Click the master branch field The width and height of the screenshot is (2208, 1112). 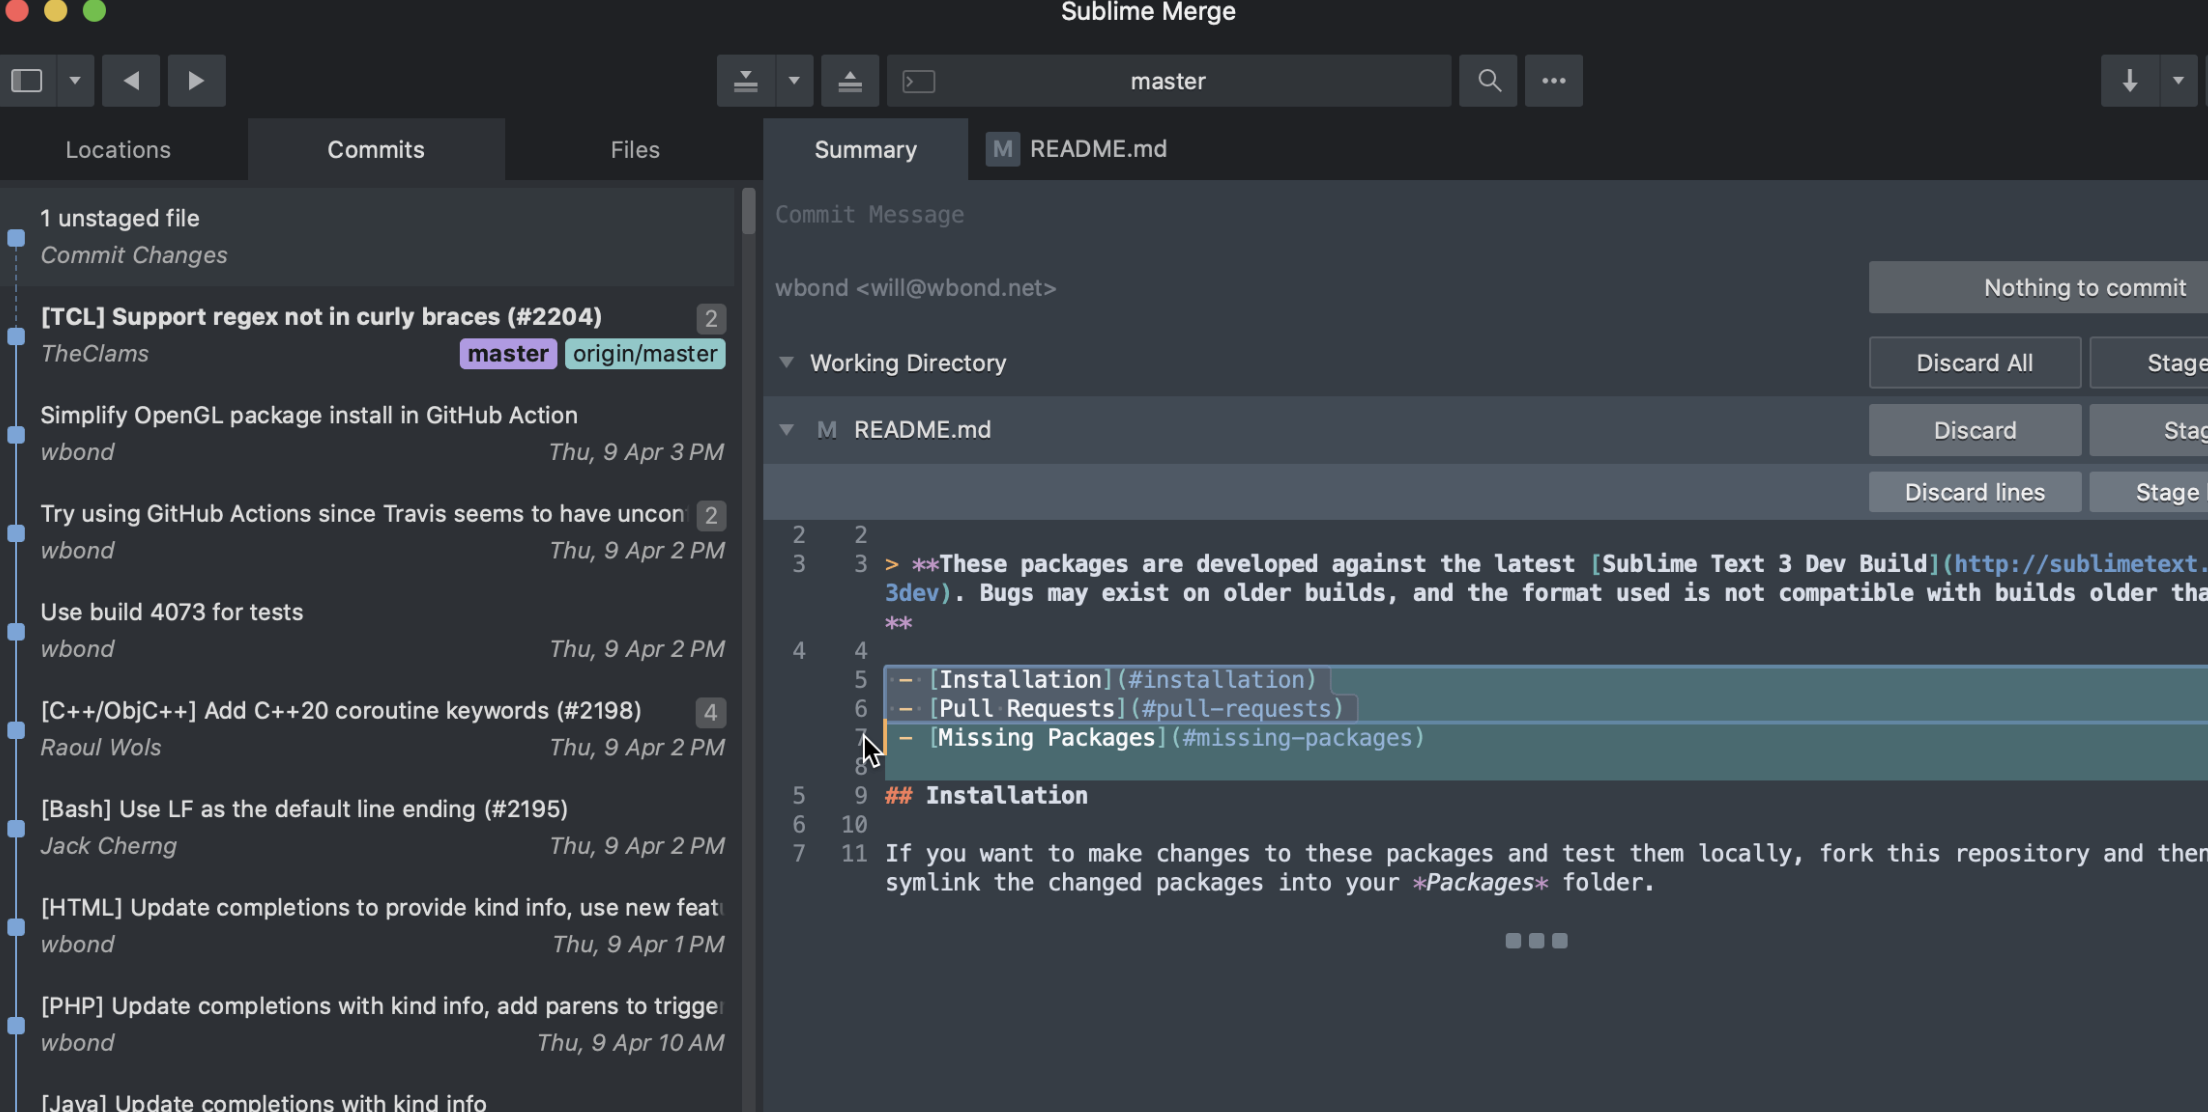(x=1168, y=81)
